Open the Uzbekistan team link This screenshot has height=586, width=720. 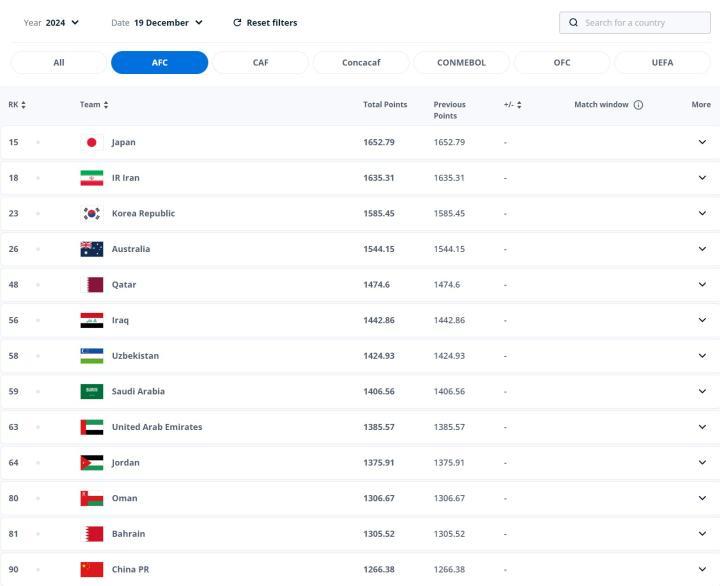tap(135, 356)
